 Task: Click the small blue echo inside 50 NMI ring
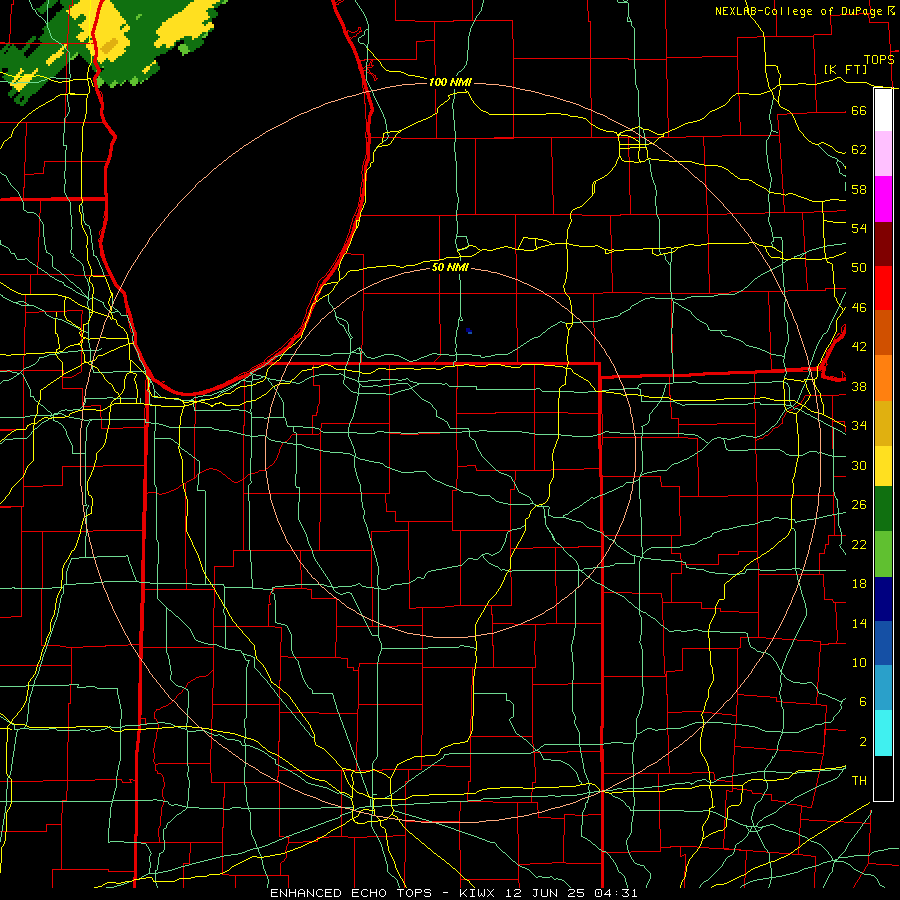pyautogui.click(x=469, y=331)
